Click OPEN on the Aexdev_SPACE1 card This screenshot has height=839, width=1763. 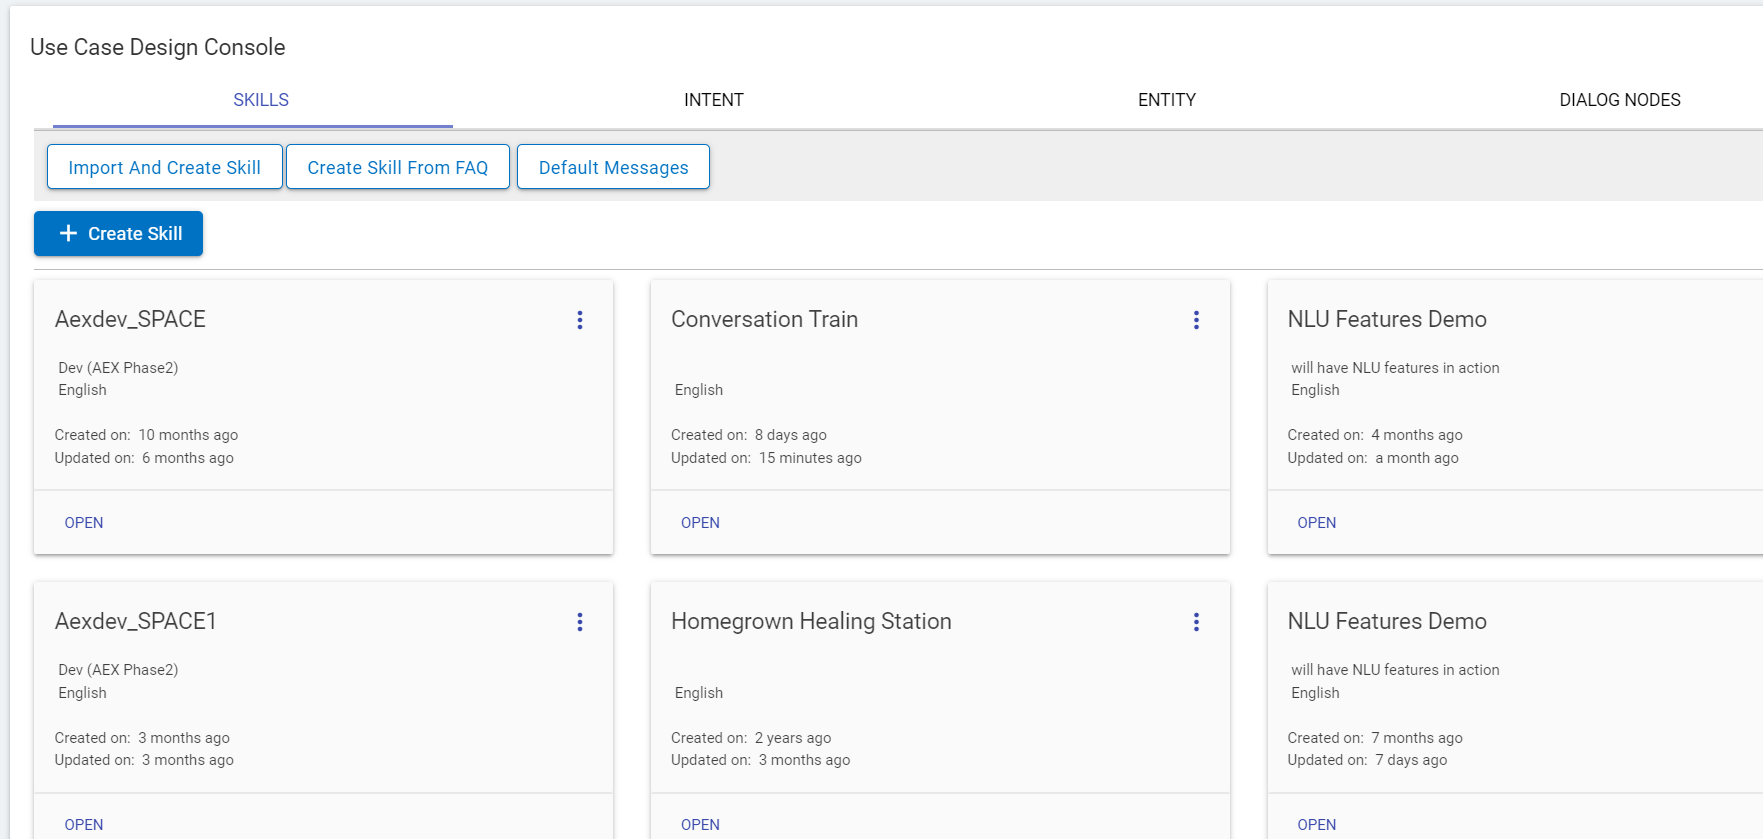click(84, 825)
